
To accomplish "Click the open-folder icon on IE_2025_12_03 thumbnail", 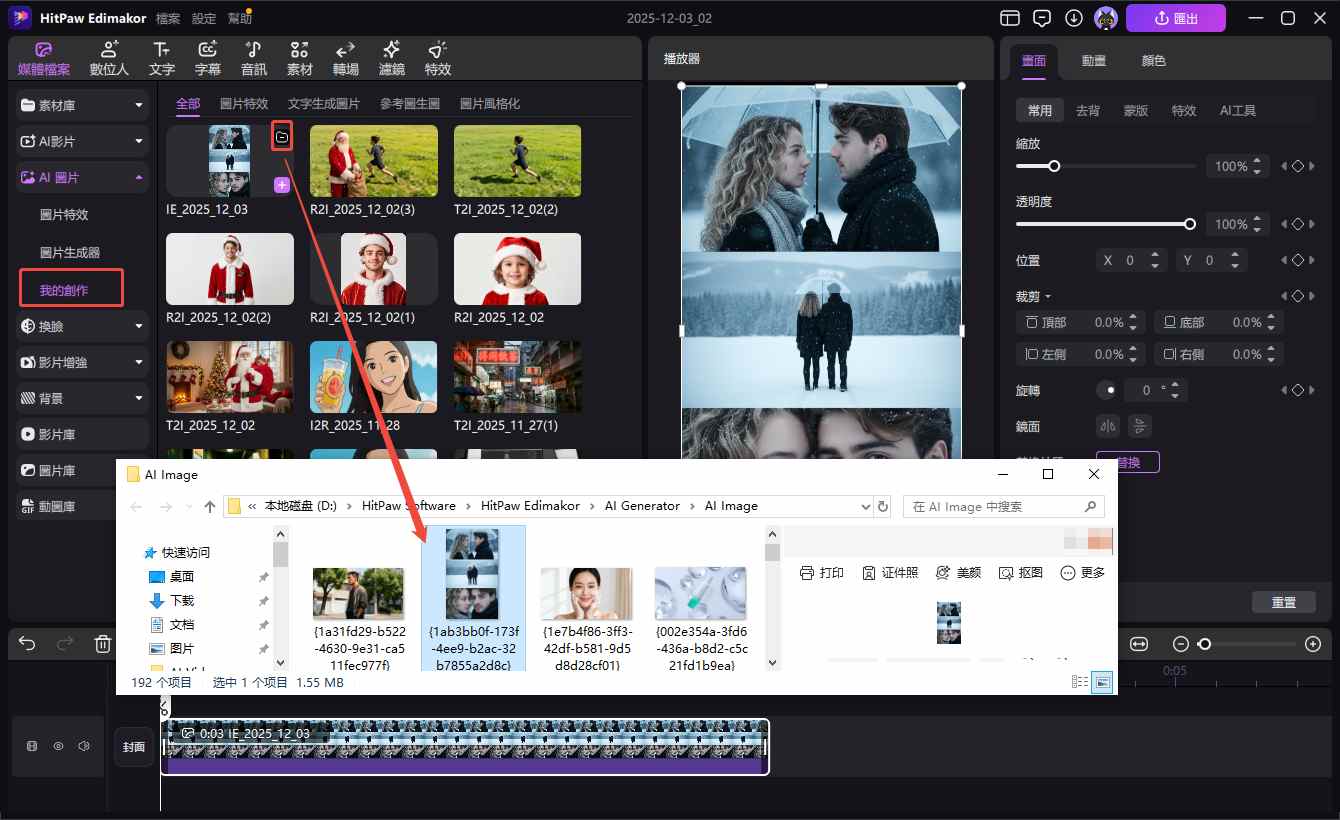I will coord(282,137).
